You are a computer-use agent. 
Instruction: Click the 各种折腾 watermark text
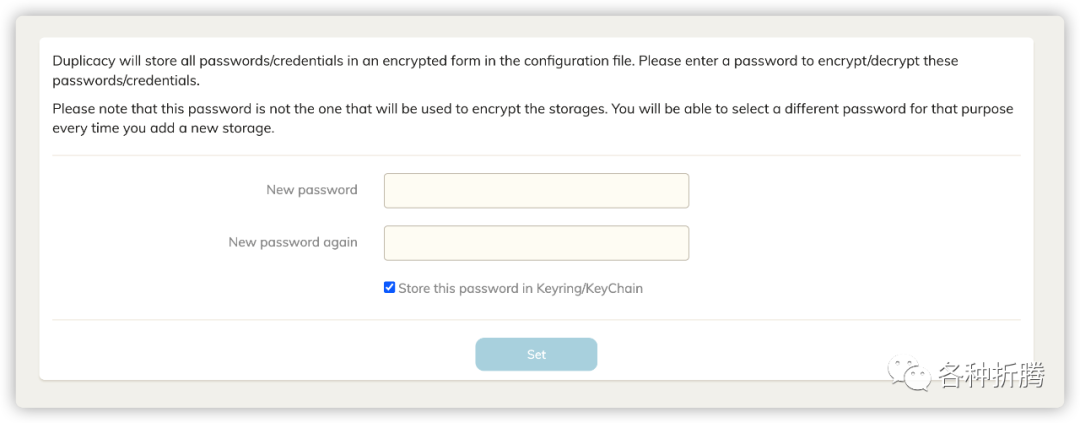[990, 376]
